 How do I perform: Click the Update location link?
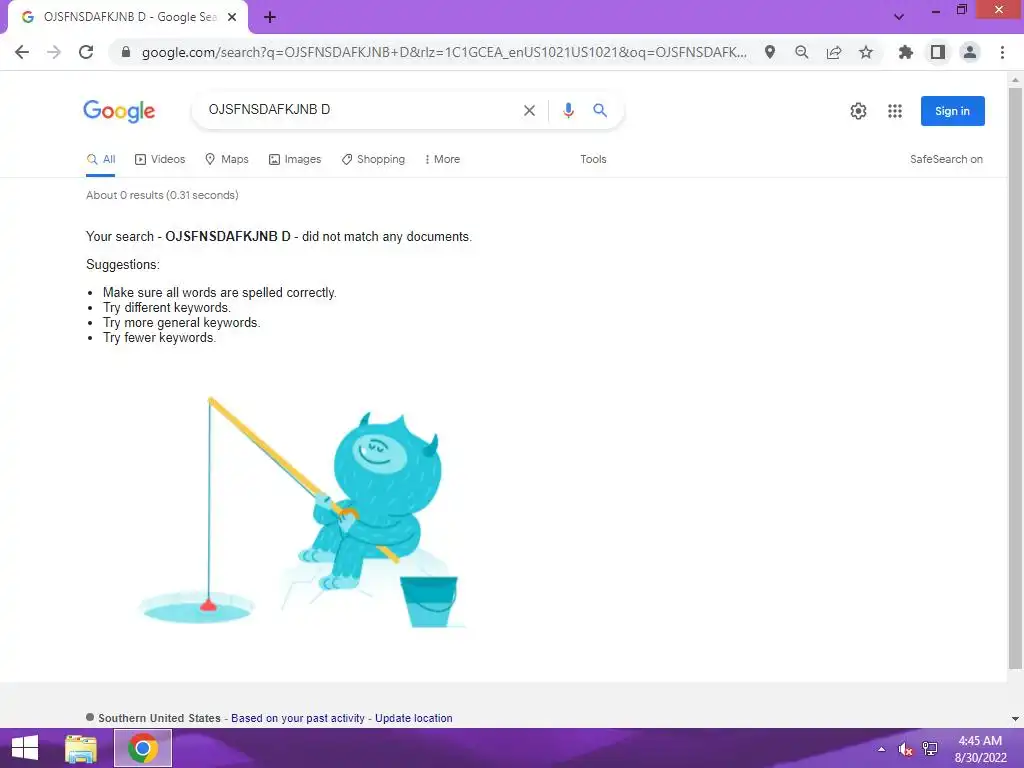pos(413,718)
